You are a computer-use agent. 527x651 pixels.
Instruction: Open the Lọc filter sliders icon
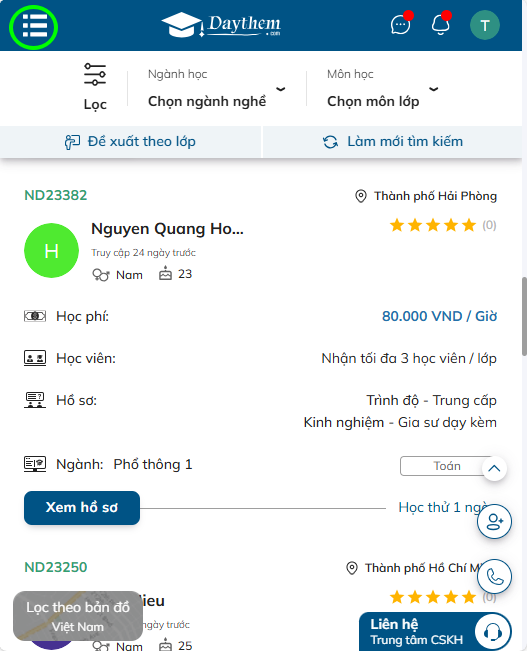click(95, 75)
